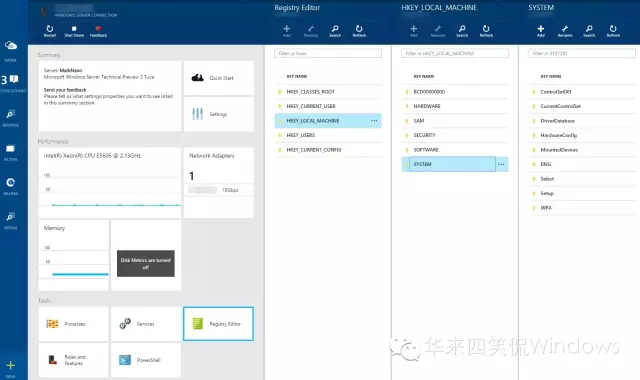The image size is (640, 380).
Task: Open Active in the sidebar
Action: (11, 152)
